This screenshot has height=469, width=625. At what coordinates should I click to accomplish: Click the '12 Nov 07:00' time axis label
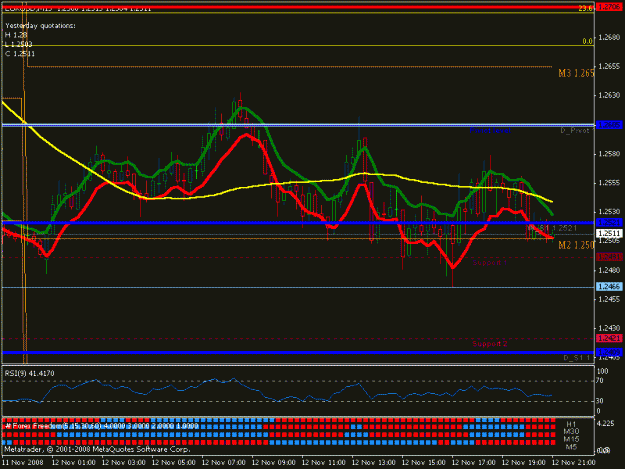[224, 463]
